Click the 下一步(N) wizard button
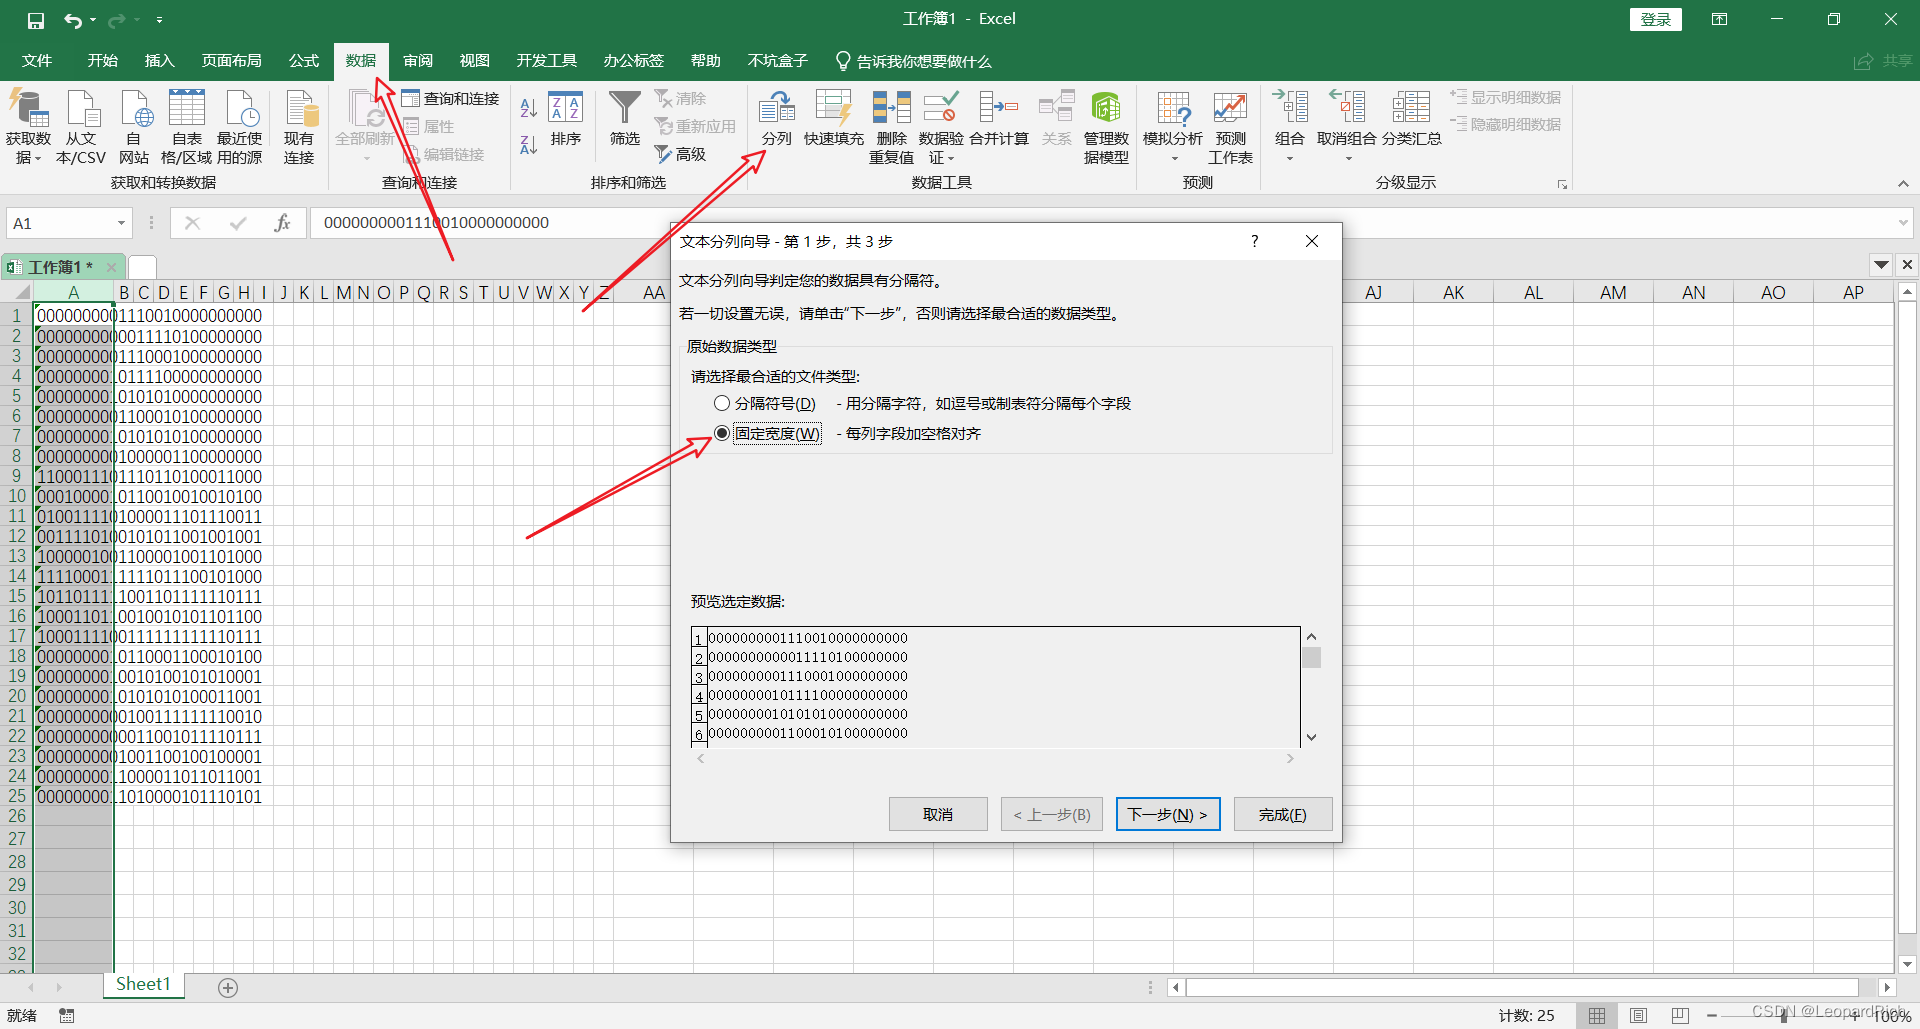 pos(1167,813)
